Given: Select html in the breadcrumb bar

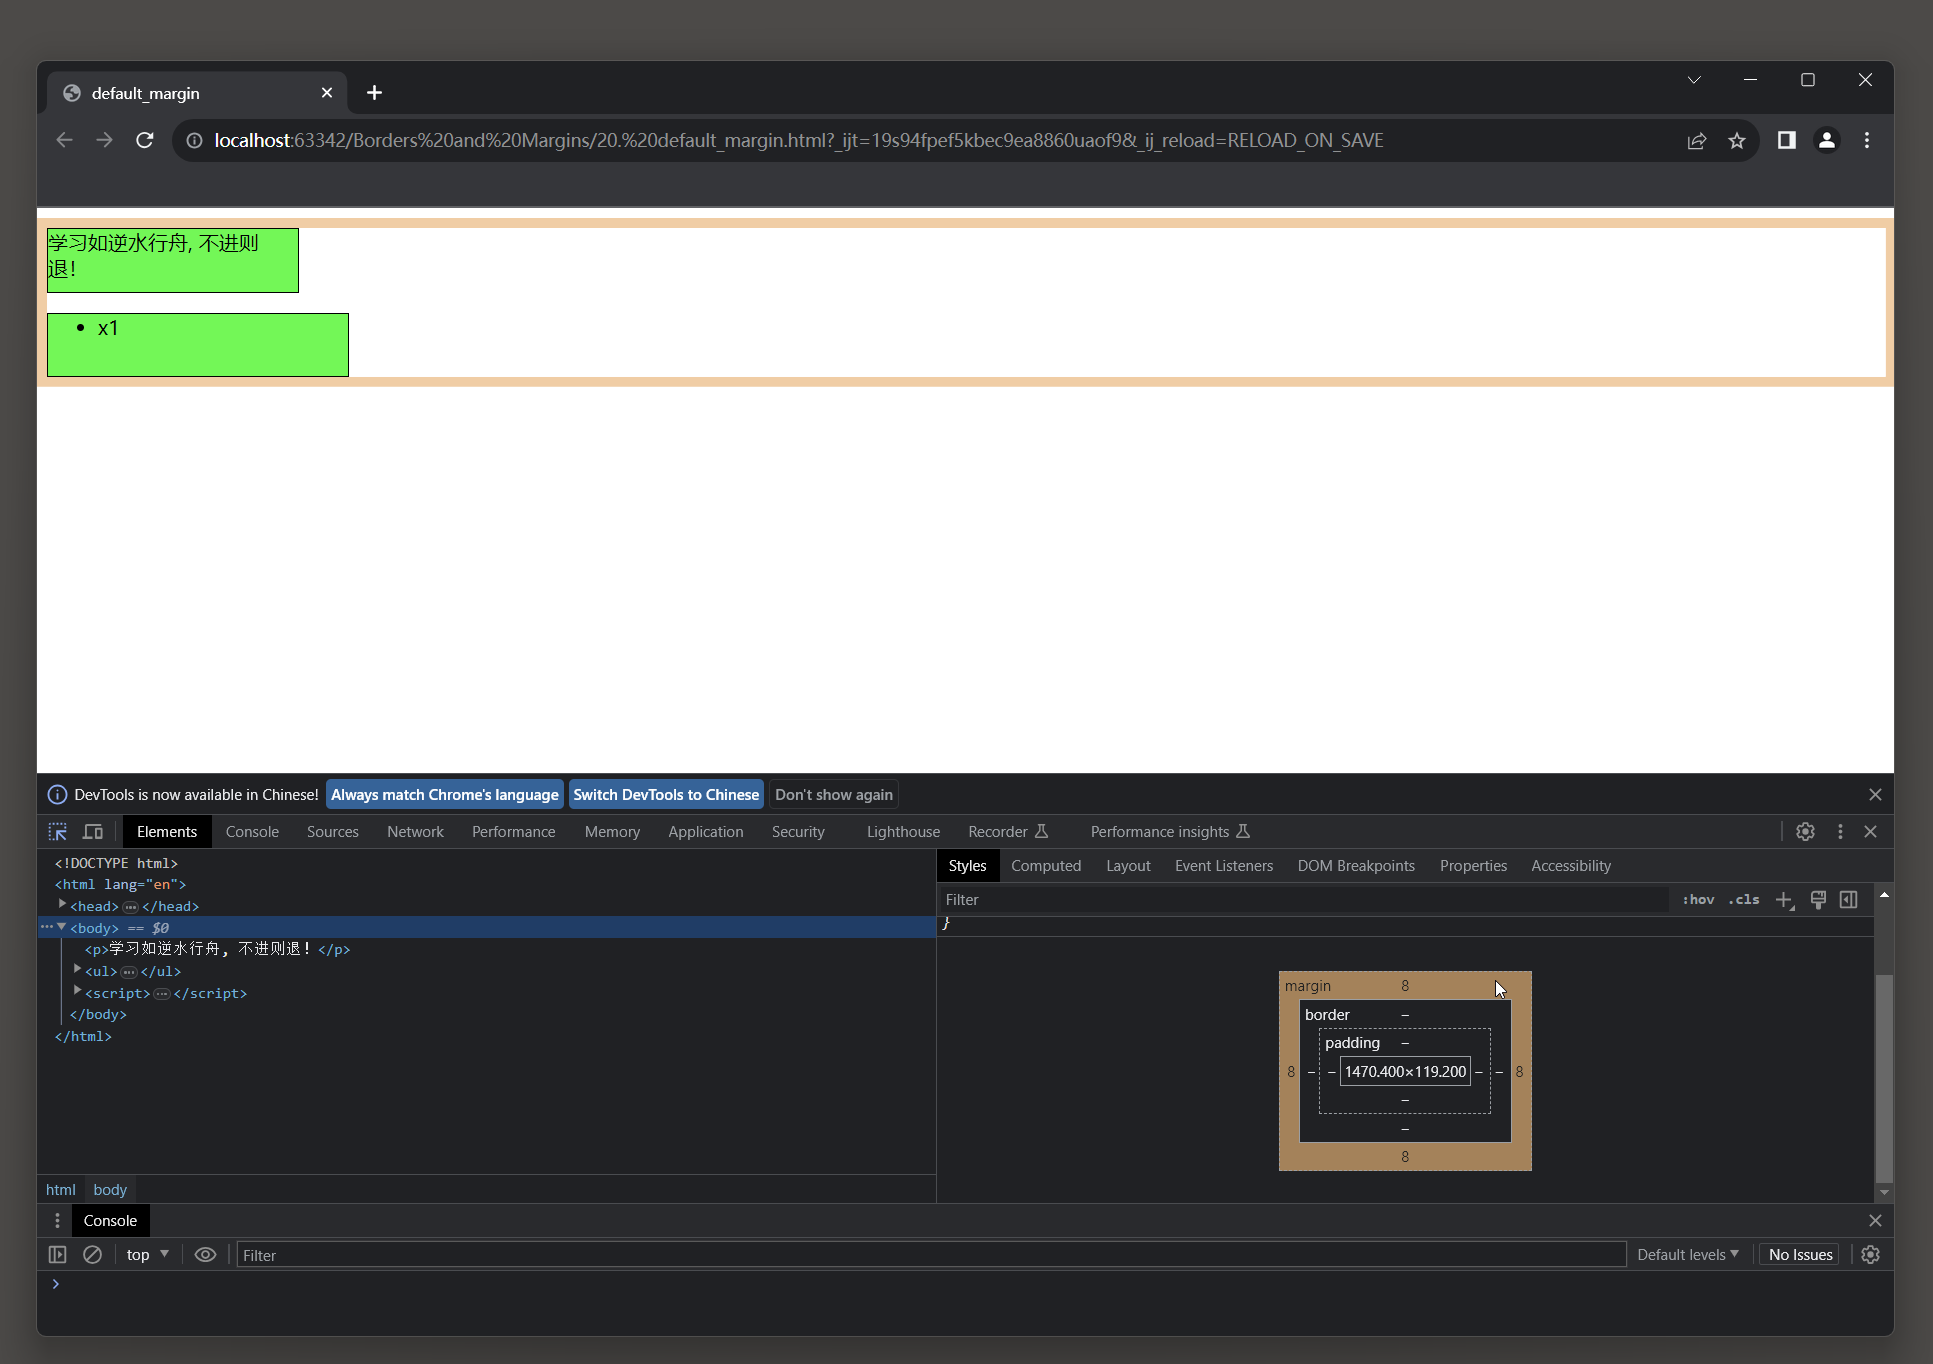Looking at the screenshot, I should point(61,1190).
